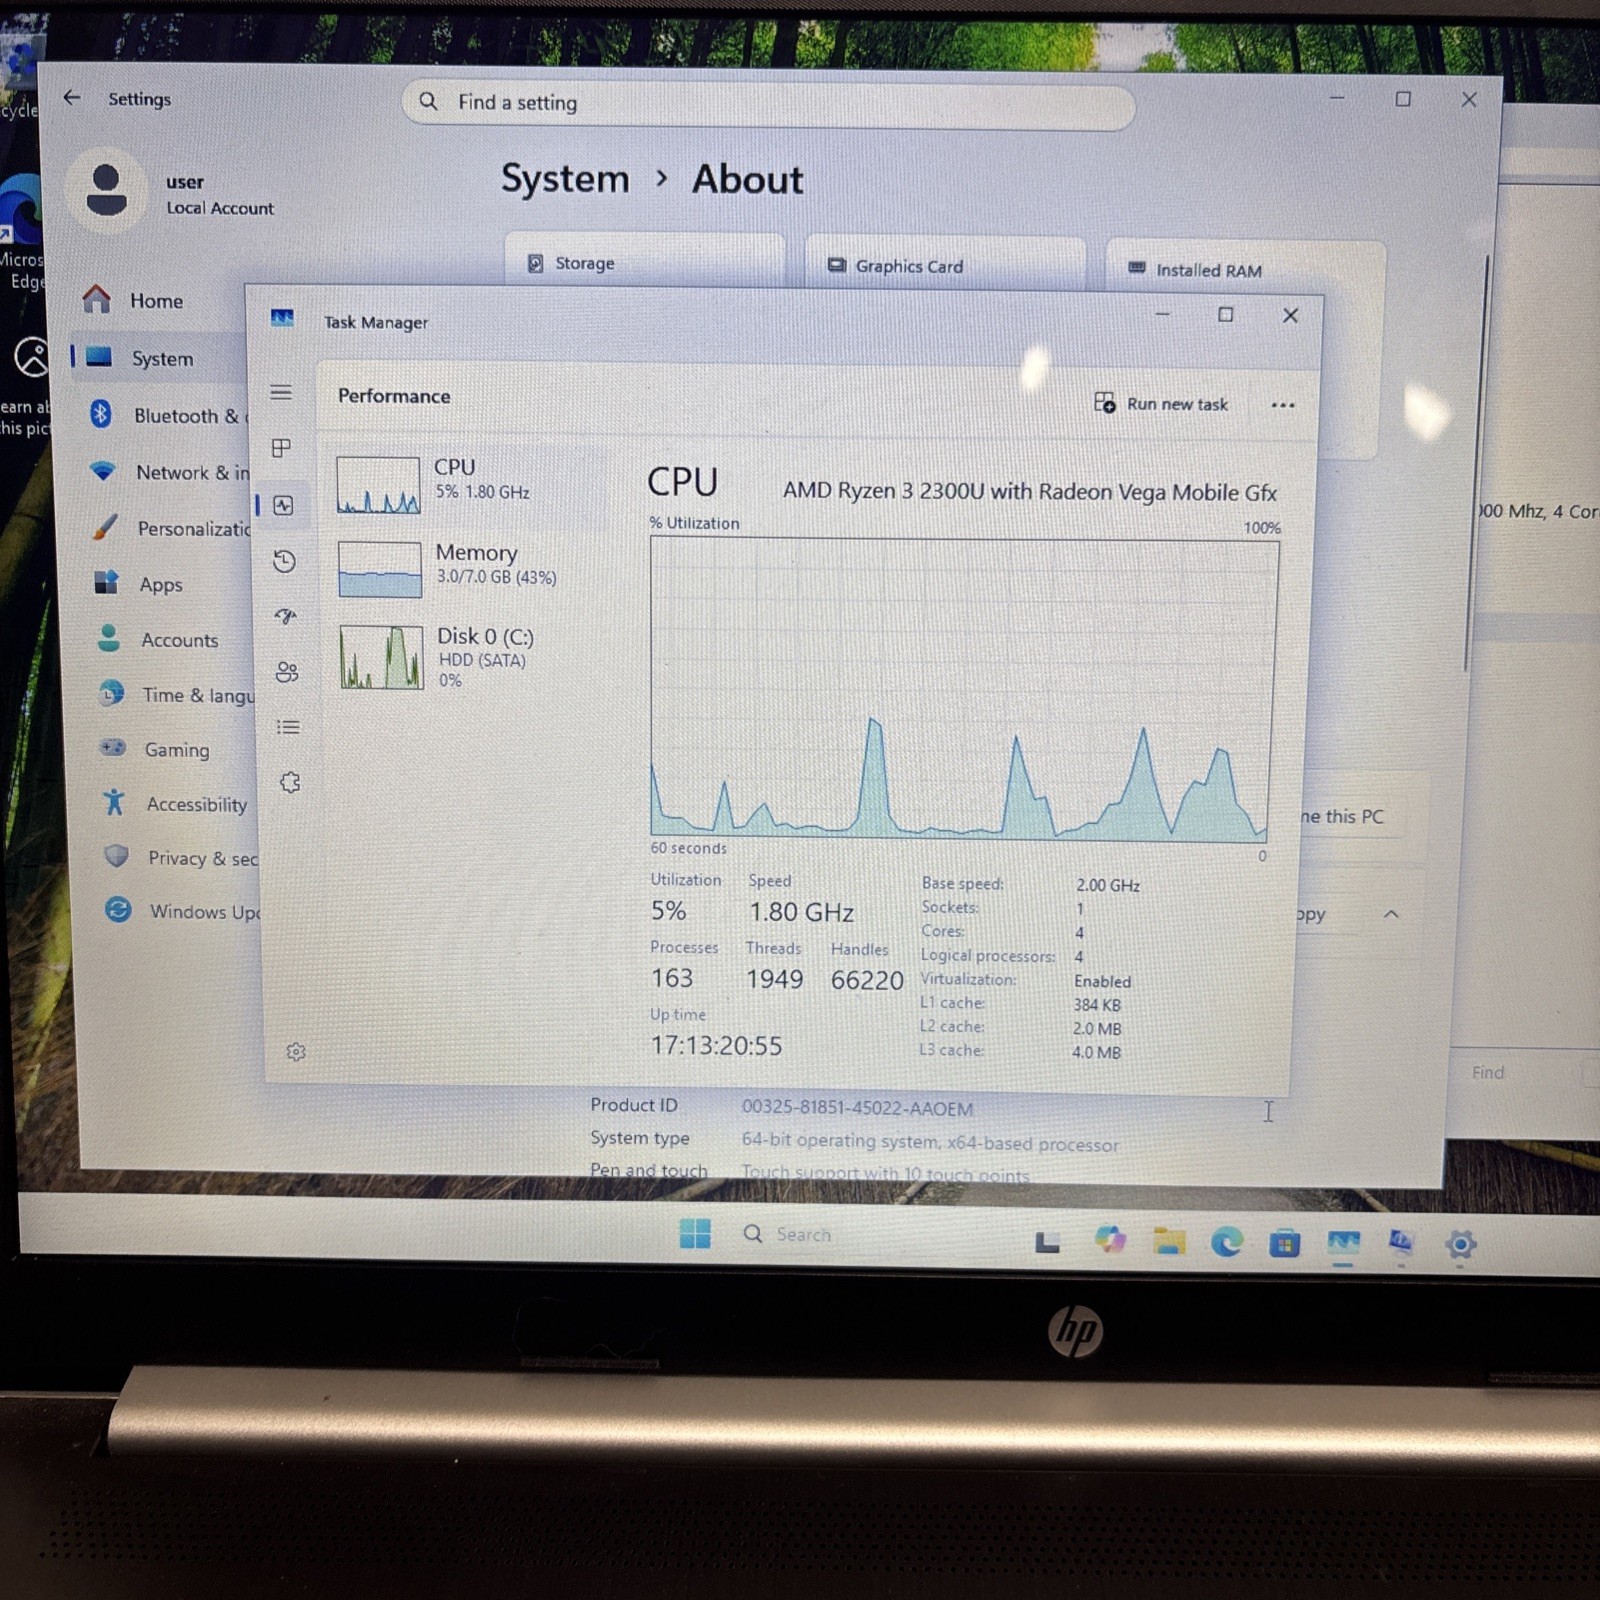Select Product ID value text

tap(857, 1108)
